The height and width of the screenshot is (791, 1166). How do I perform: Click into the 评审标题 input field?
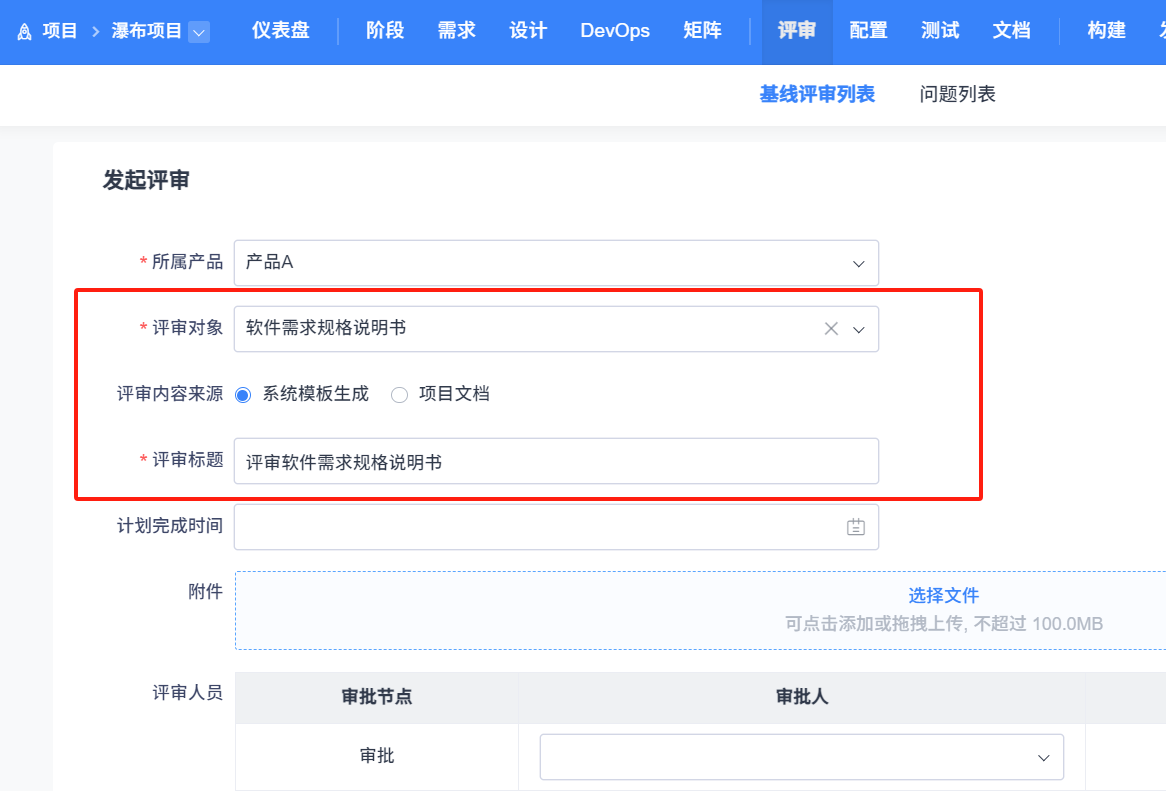(555, 461)
